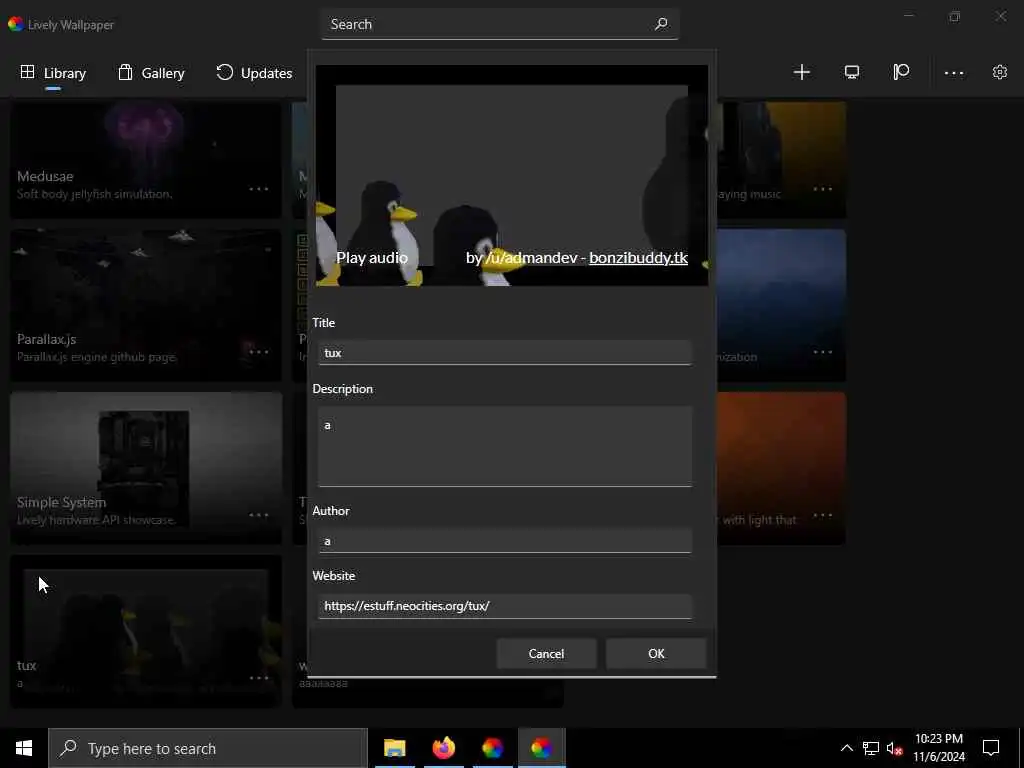This screenshot has width=1024, height=768.
Task: Open options menu for Medusae wallpaper
Action: coord(259,189)
